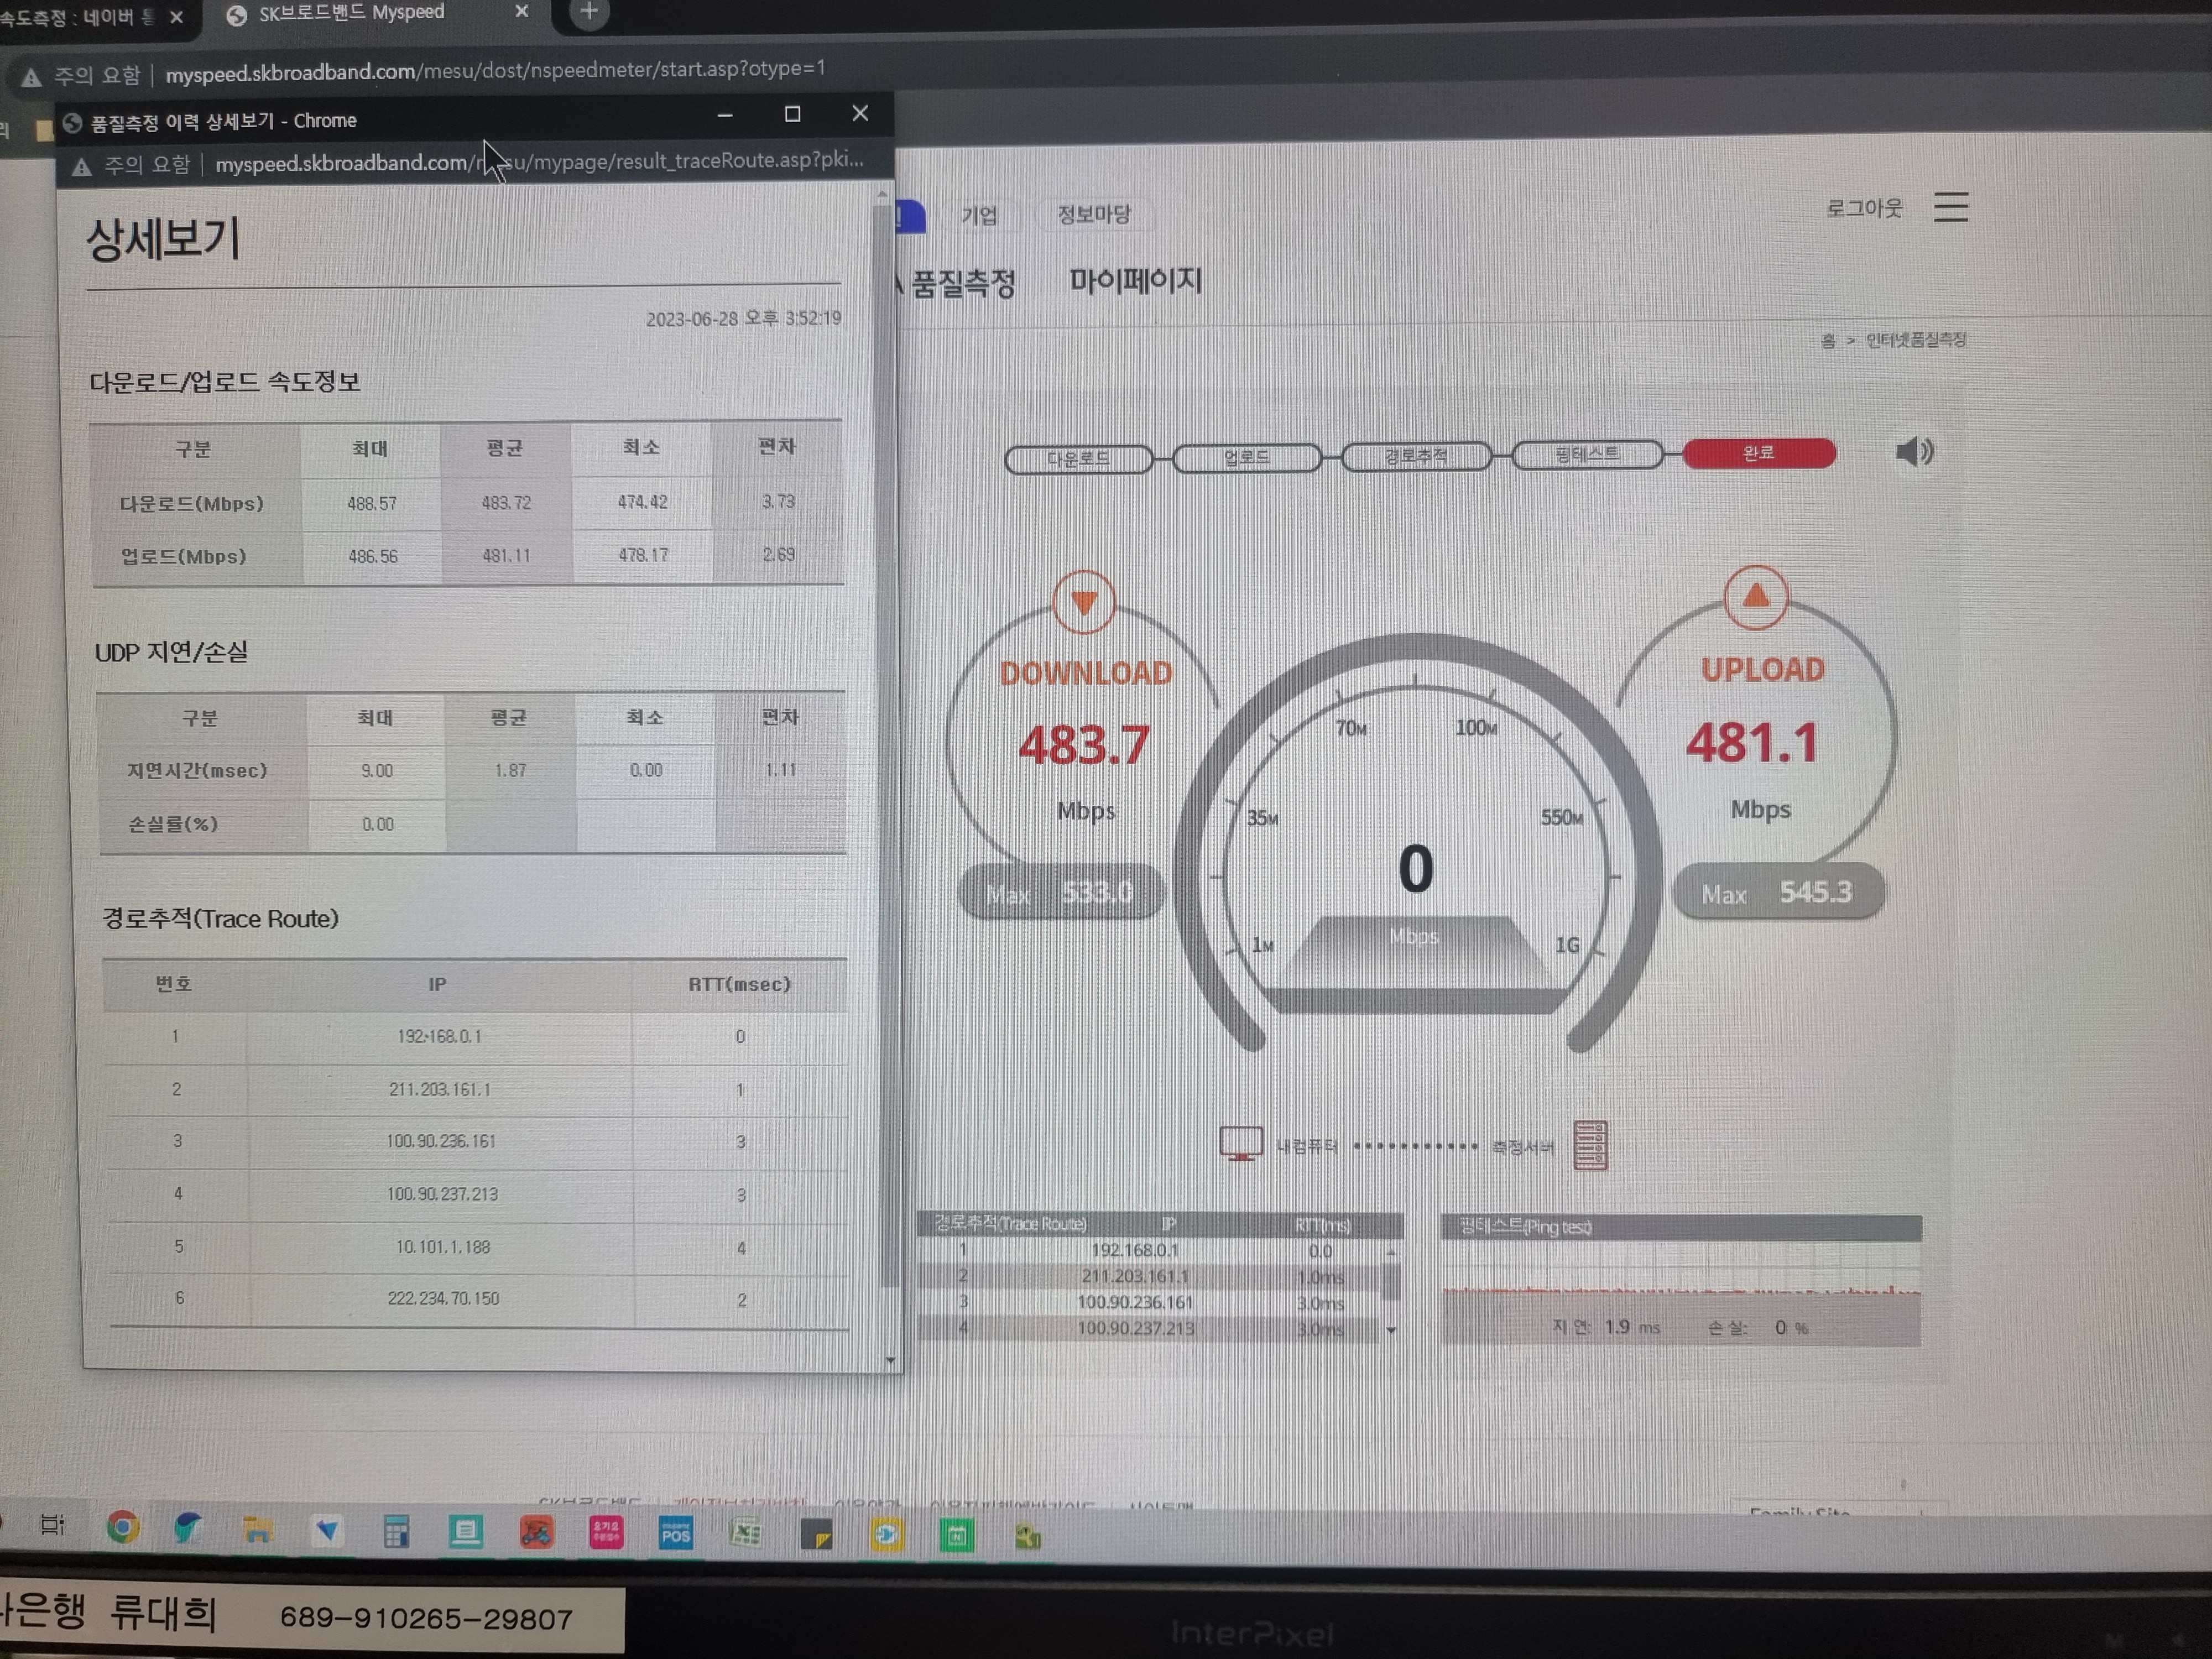Click trace route list down arrow
2212x1659 pixels.
click(x=1391, y=1330)
